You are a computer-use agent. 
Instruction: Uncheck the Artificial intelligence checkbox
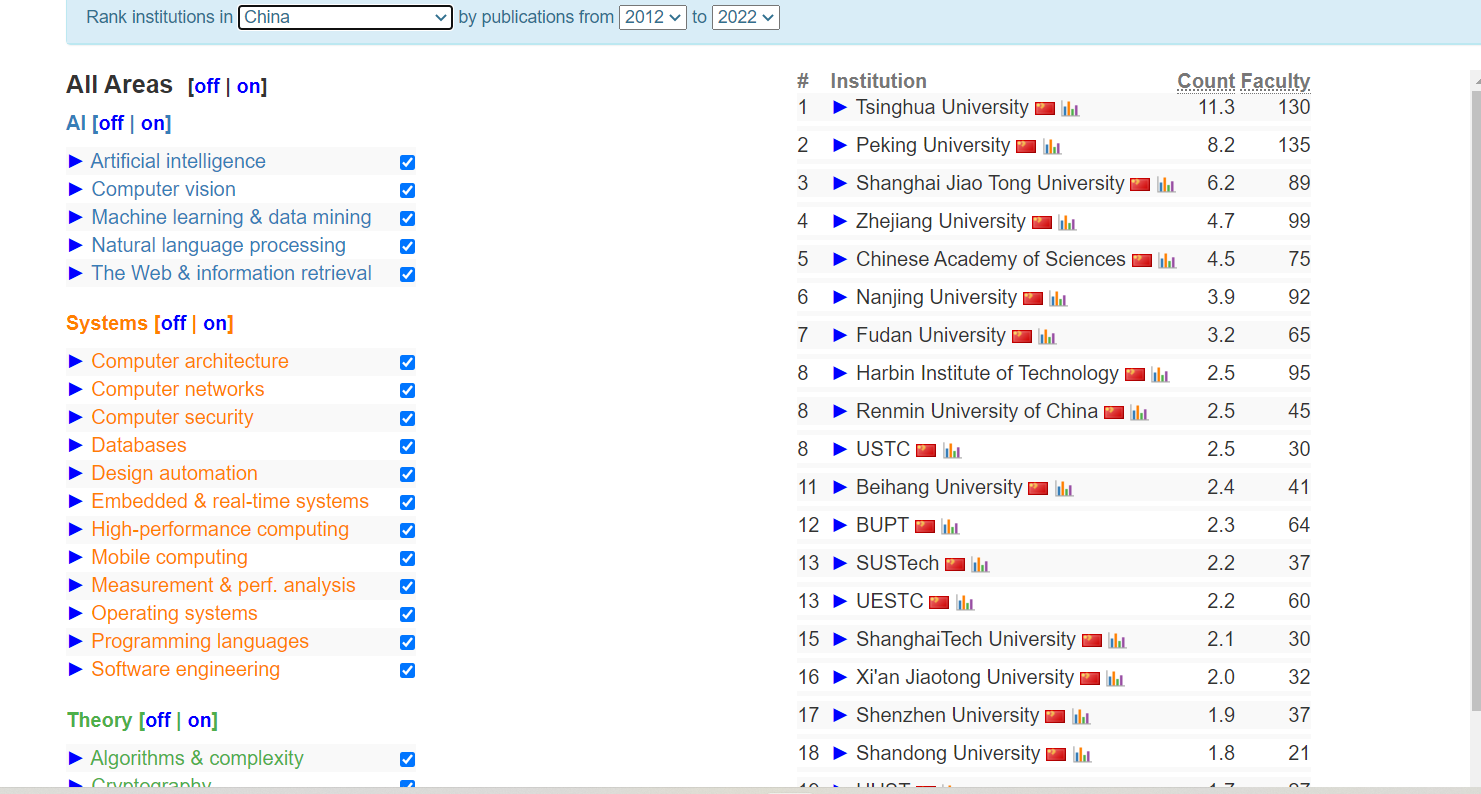point(407,162)
